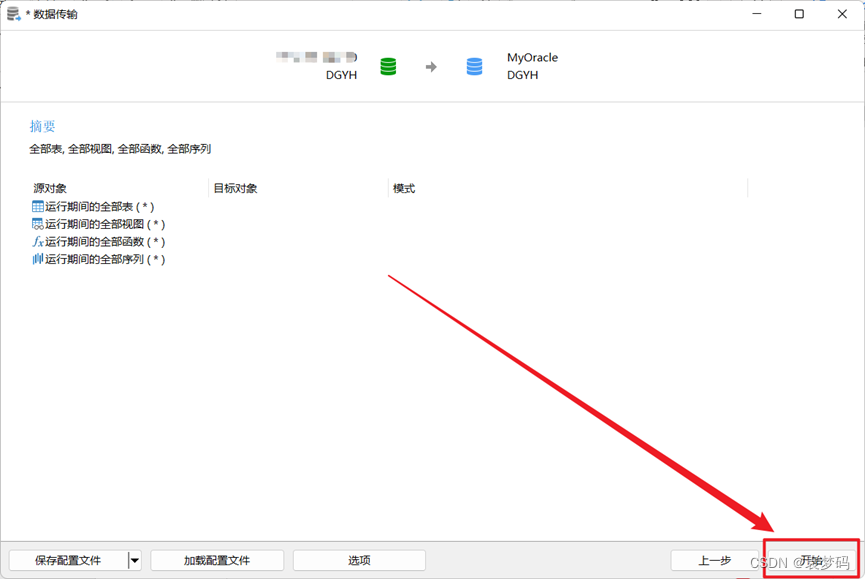
Task: Click the table icon beside 运行期间的全部表
Action: pyautogui.click(x=38, y=206)
